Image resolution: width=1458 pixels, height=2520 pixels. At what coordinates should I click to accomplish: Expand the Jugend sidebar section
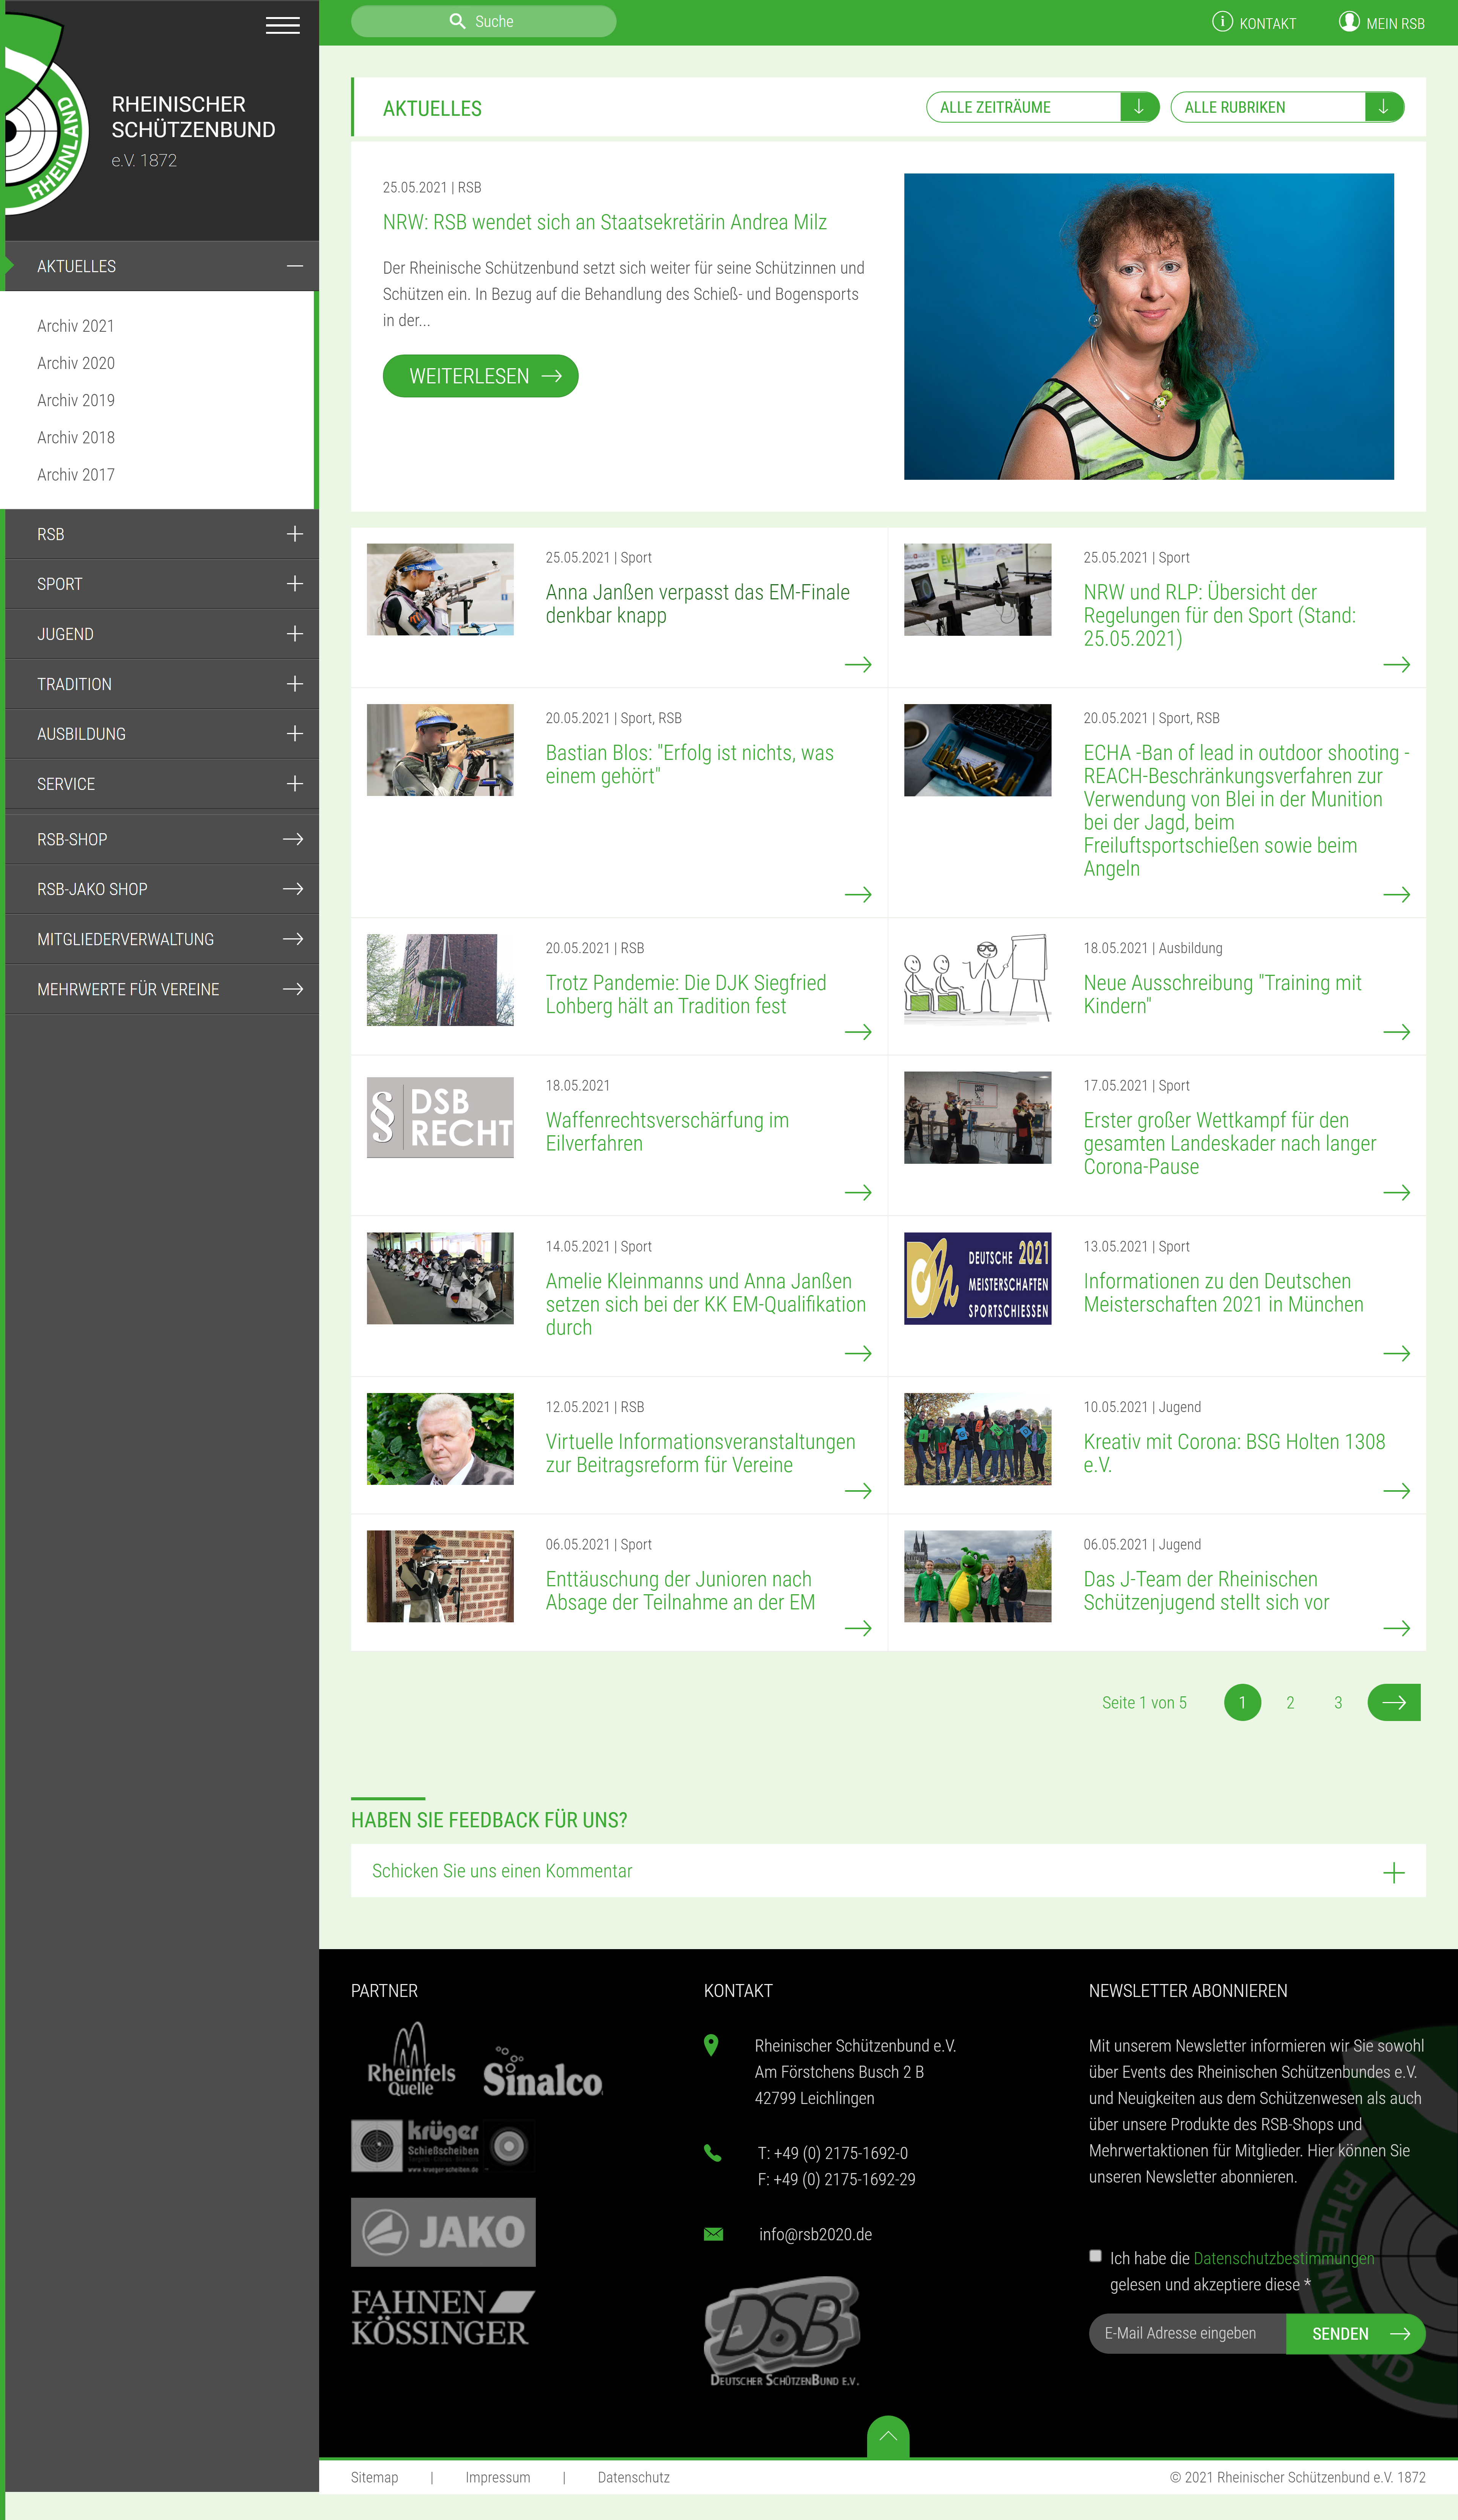pos(294,634)
